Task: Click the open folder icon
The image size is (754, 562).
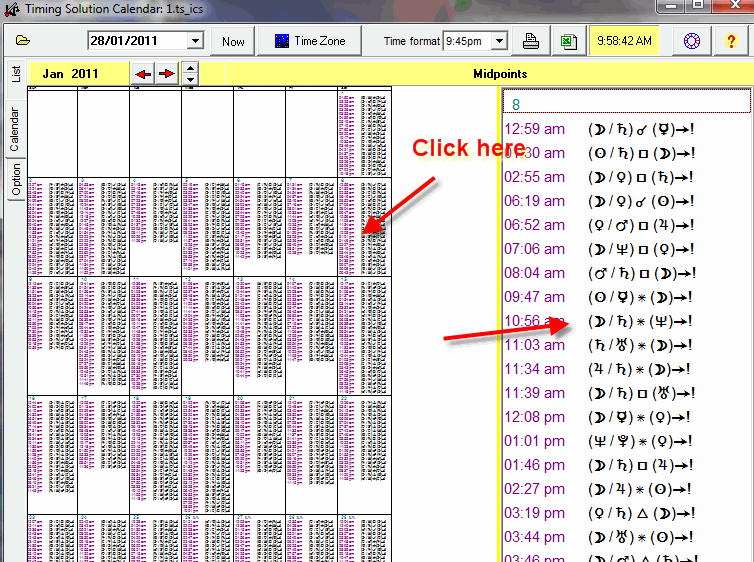Action: coord(23,41)
